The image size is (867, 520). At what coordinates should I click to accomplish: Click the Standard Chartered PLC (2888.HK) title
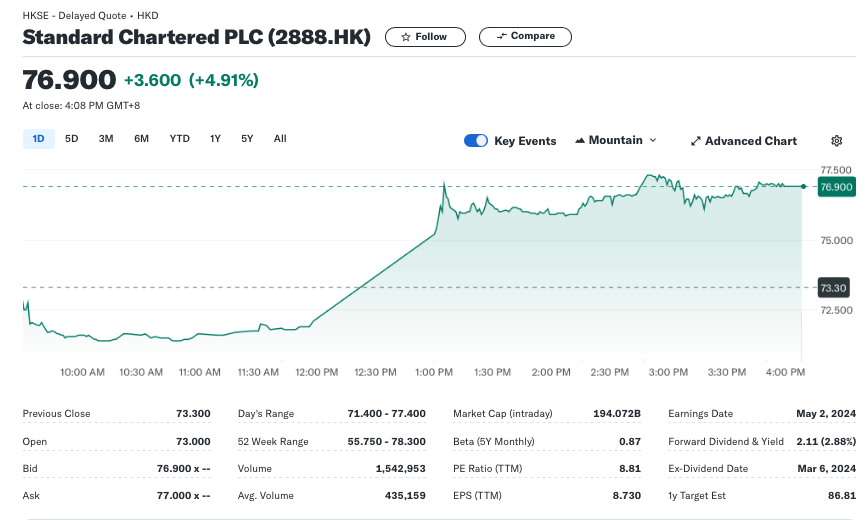(196, 37)
